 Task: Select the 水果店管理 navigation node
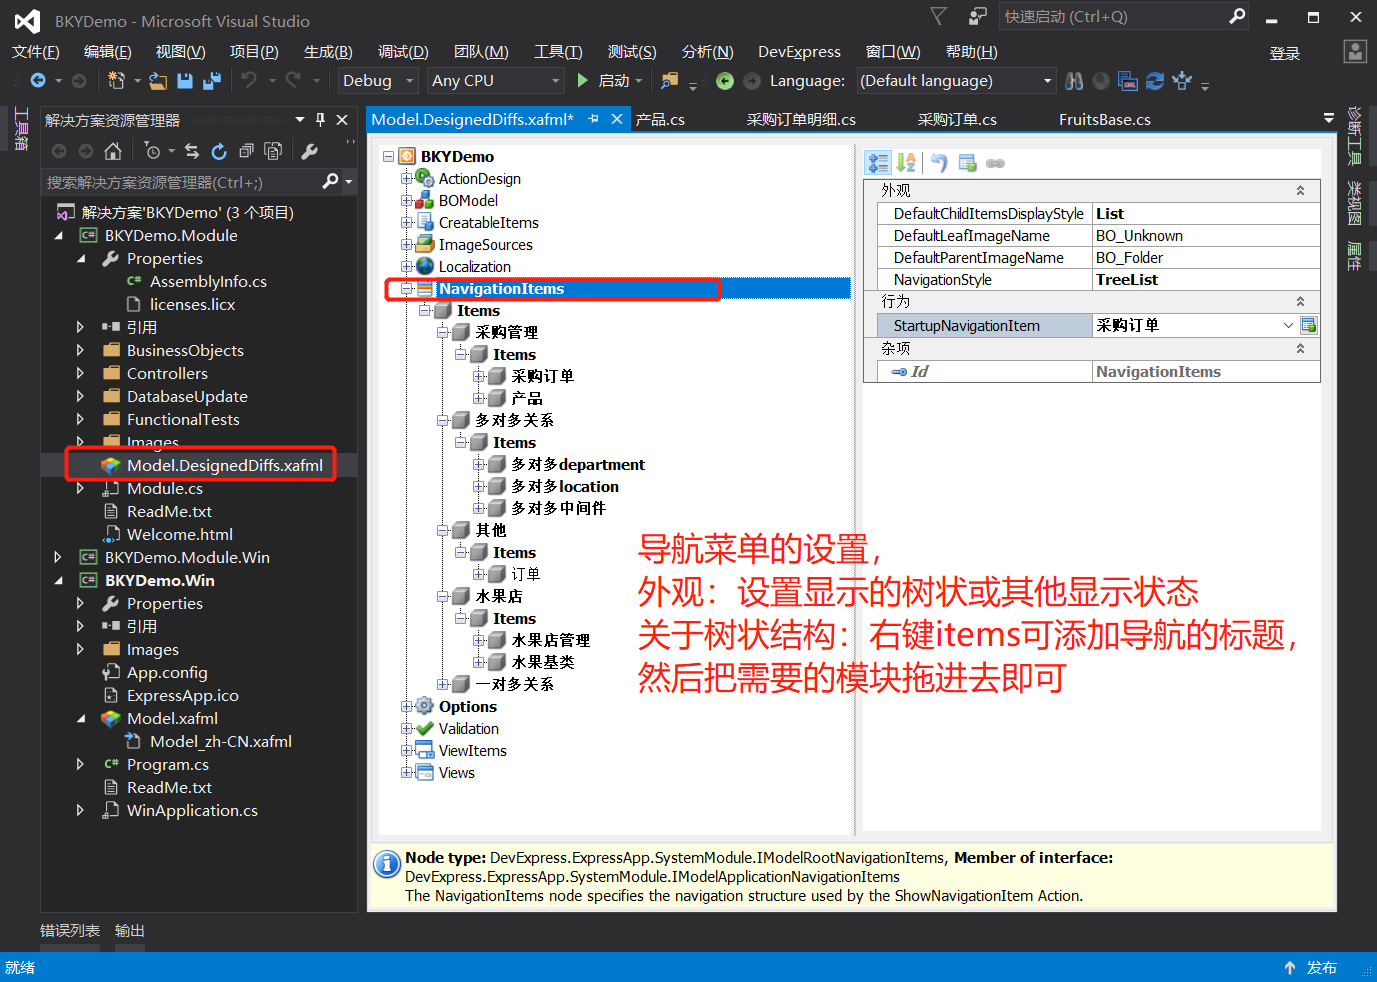pos(550,641)
